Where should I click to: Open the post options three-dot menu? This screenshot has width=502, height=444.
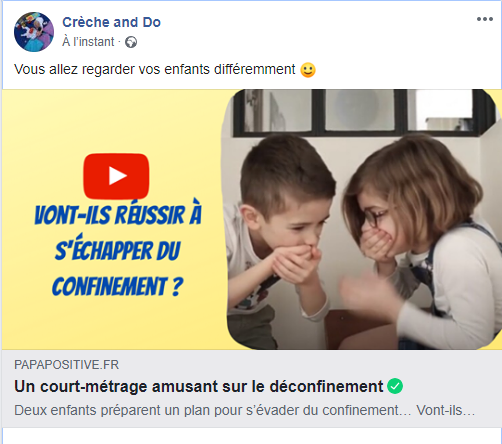485,19
